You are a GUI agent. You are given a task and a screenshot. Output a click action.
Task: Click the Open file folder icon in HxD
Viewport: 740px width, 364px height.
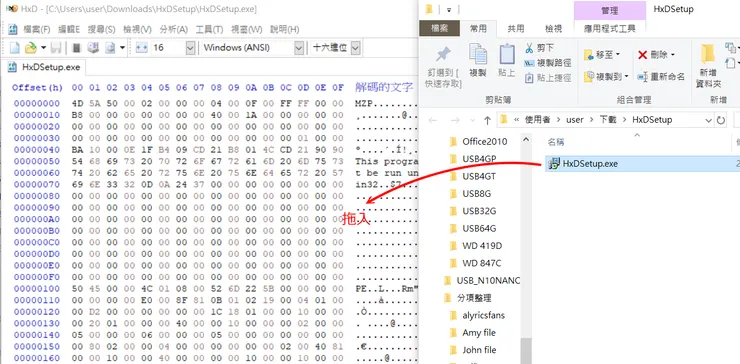[x=31, y=48]
